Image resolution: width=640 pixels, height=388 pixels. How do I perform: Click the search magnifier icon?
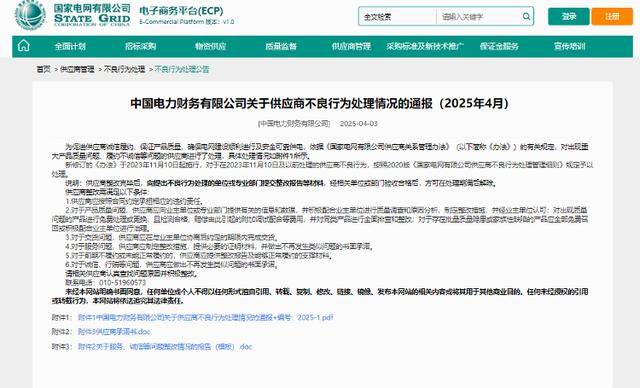pyautogui.click(x=526, y=16)
